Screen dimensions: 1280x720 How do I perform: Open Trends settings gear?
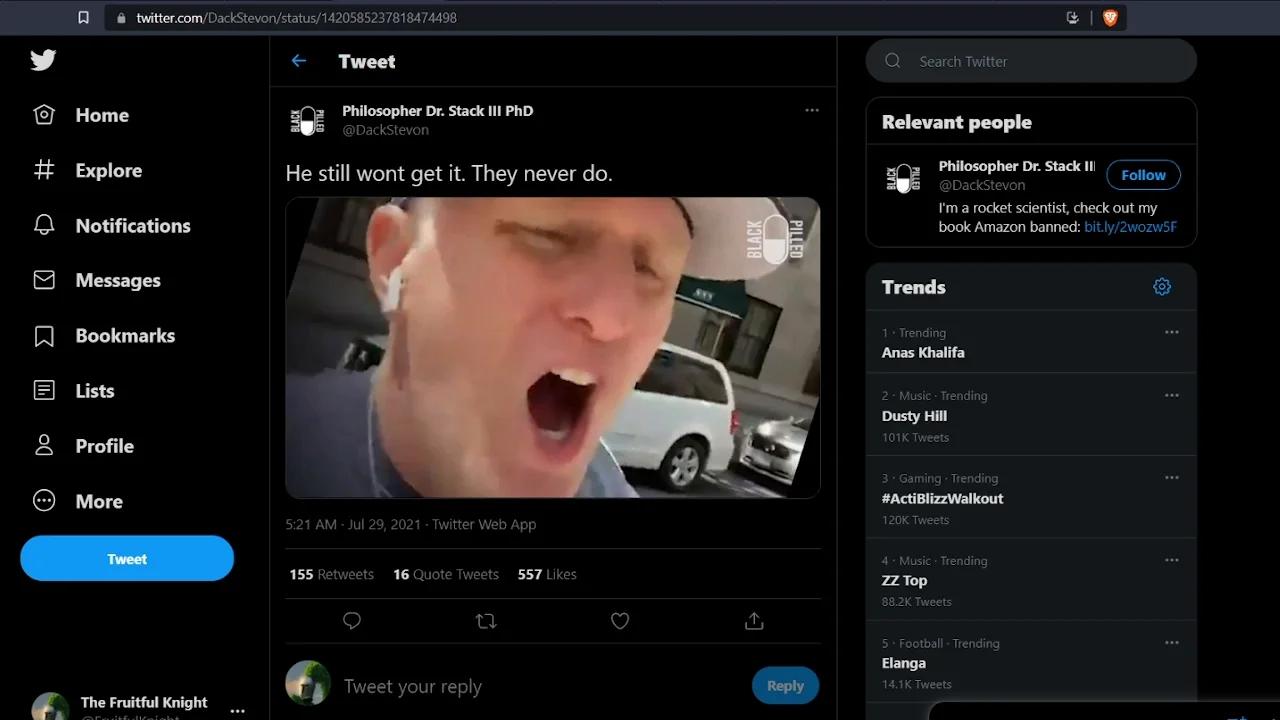[1162, 287]
